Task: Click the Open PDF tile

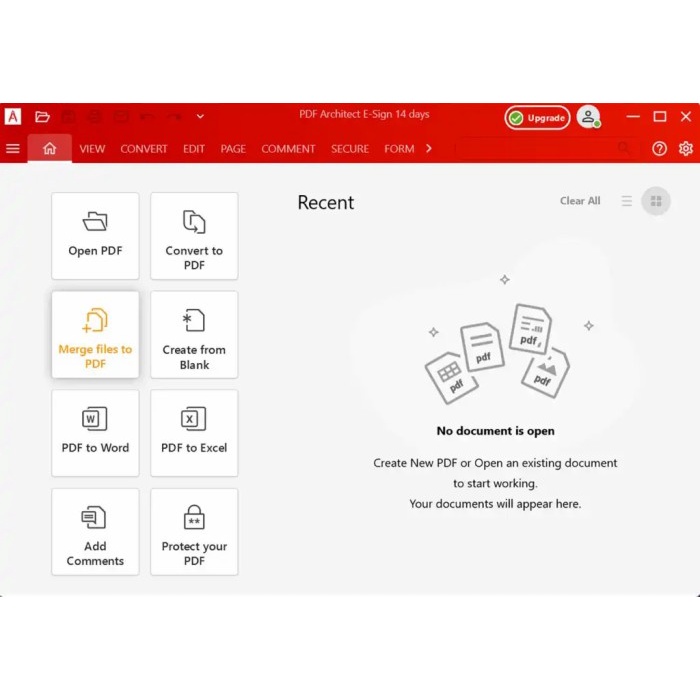Action: [x=95, y=236]
